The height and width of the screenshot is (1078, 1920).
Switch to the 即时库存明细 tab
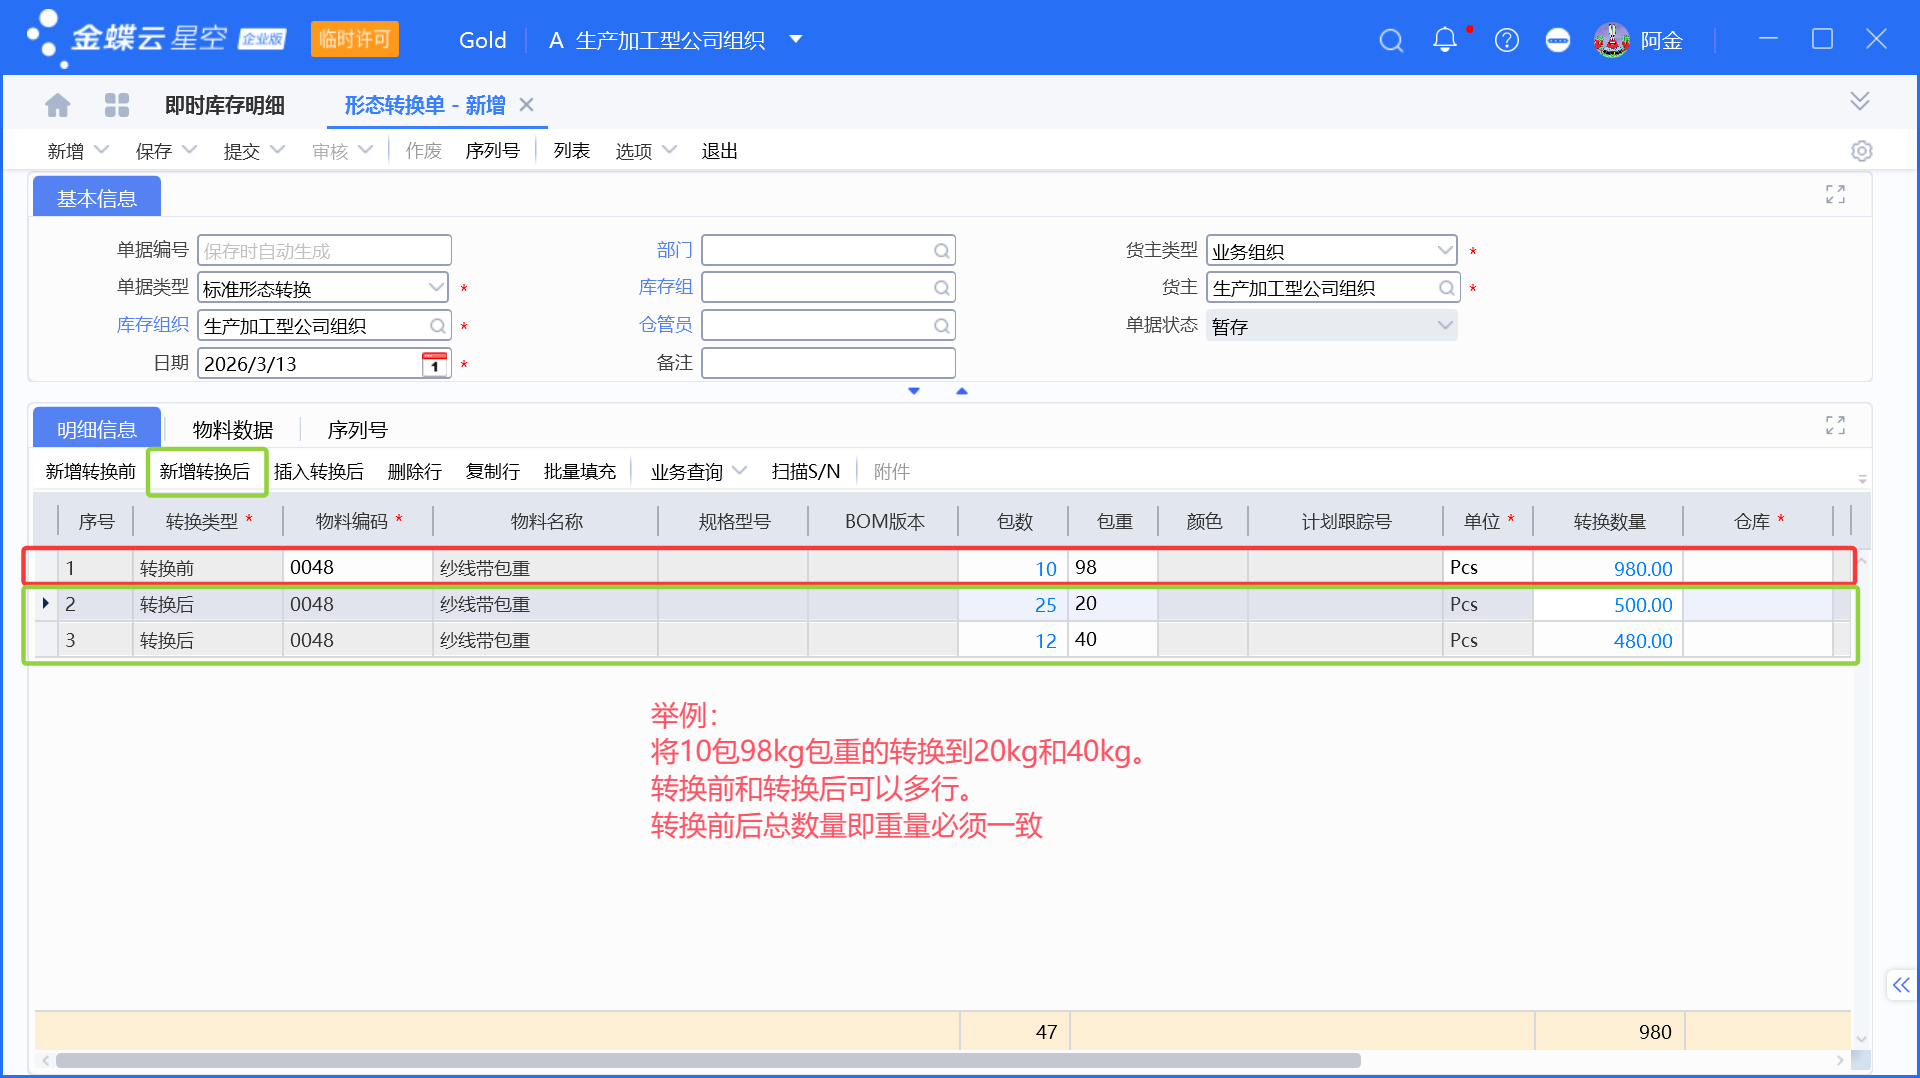[x=224, y=104]
